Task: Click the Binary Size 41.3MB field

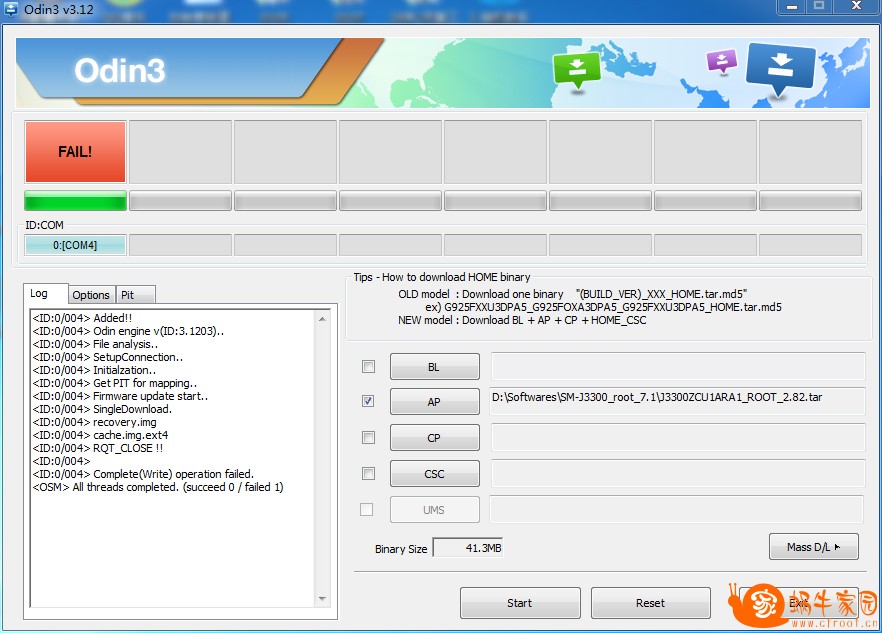Action: (468, 547)
